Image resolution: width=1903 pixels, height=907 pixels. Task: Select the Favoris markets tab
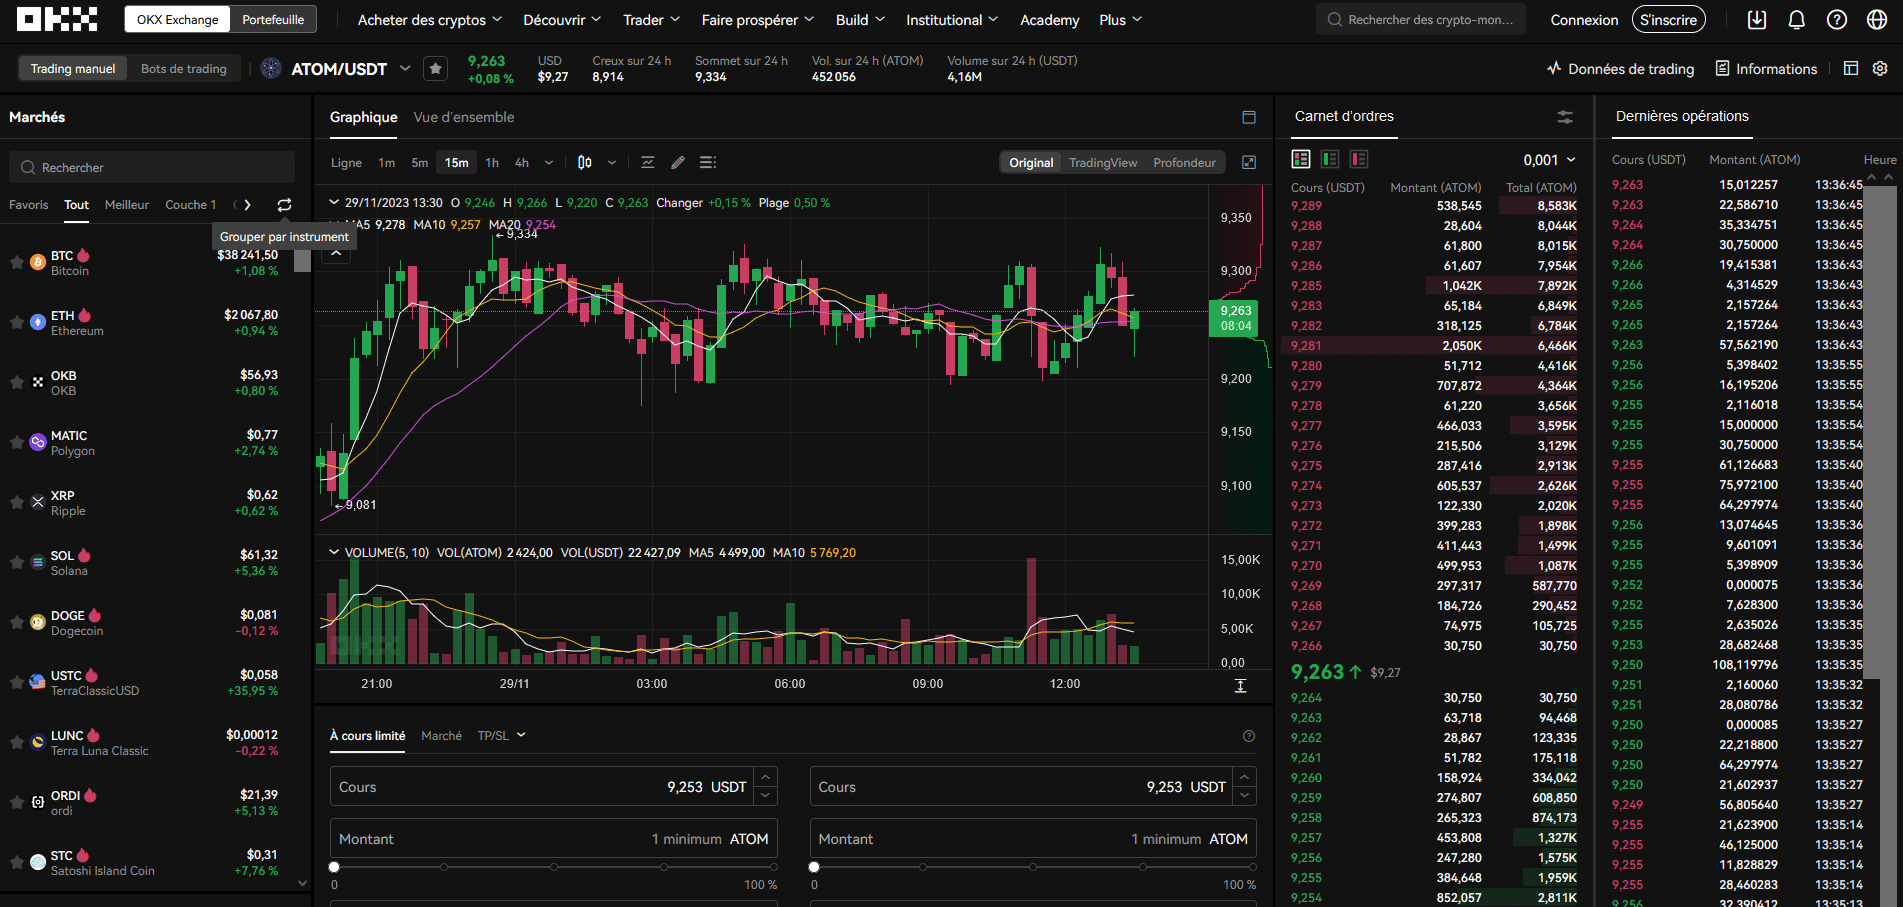(x=28, y=205)
